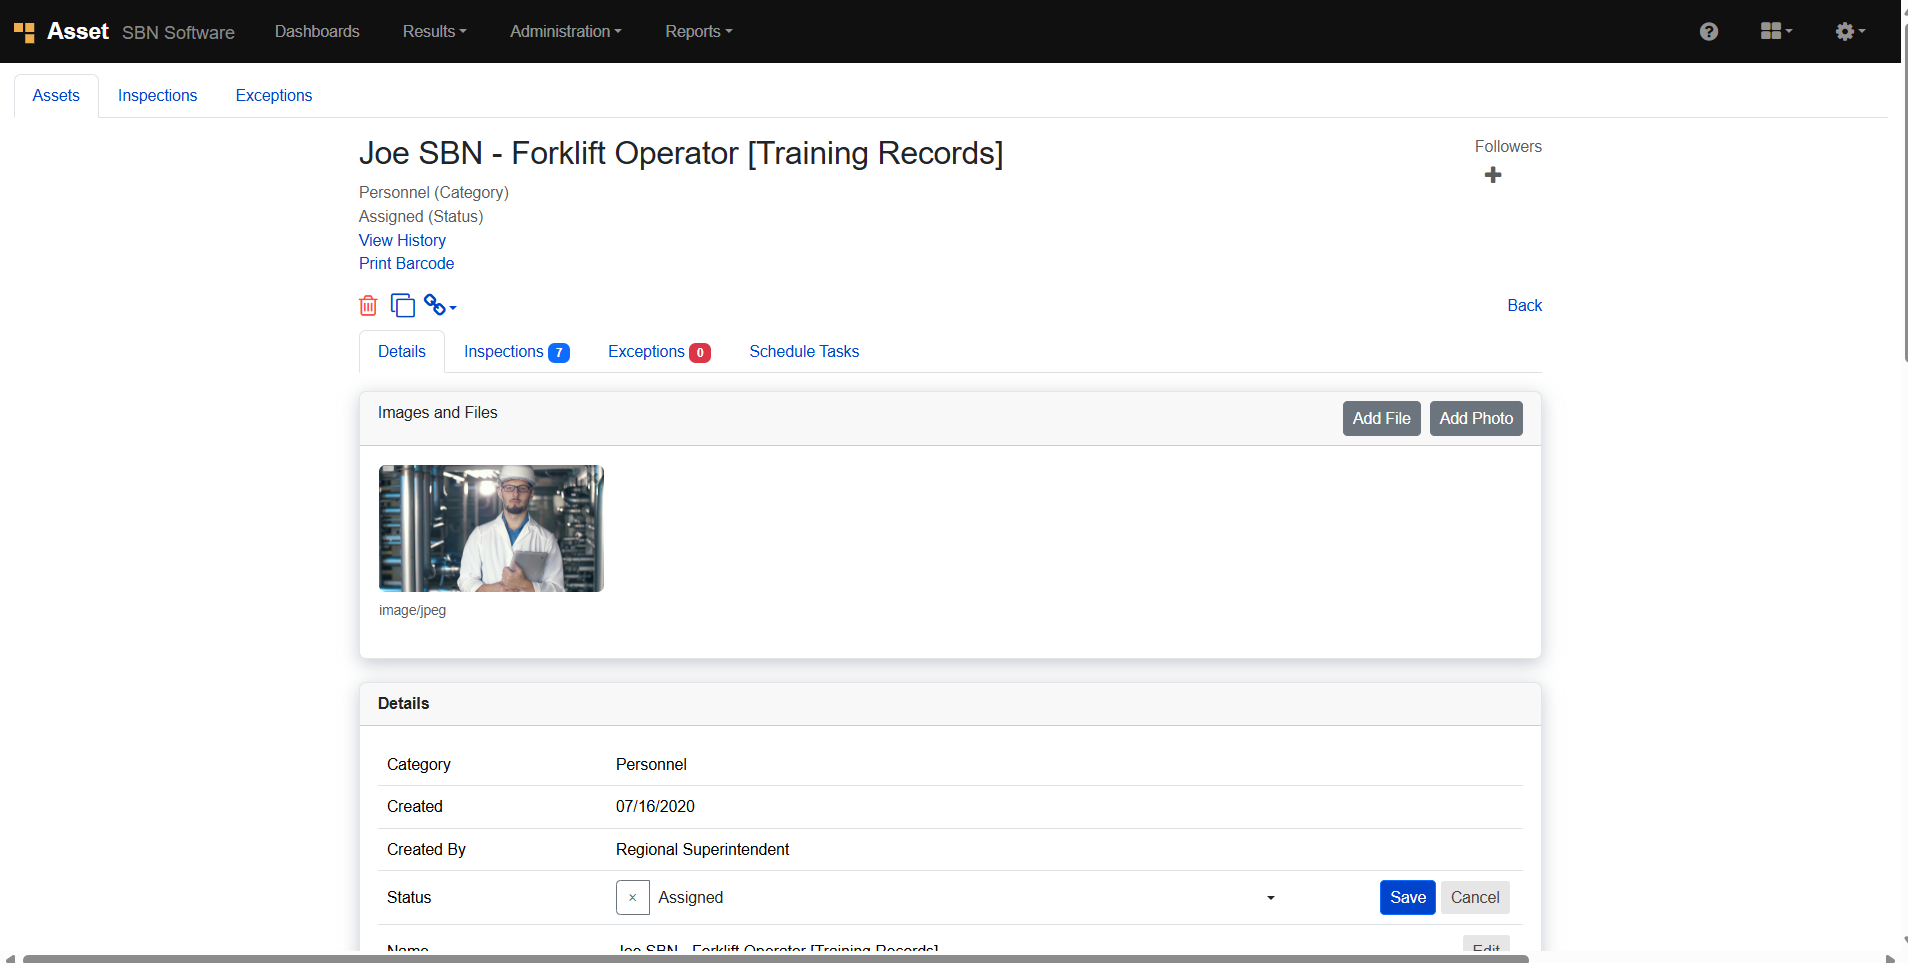1908x963 pixels.
Task: Click the horizontal scrollbar at bottom
Action: (x=775, y=958)
